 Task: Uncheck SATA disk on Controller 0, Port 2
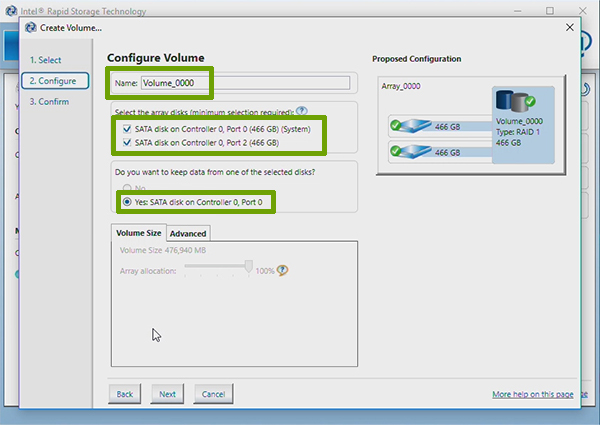[127, 143]
